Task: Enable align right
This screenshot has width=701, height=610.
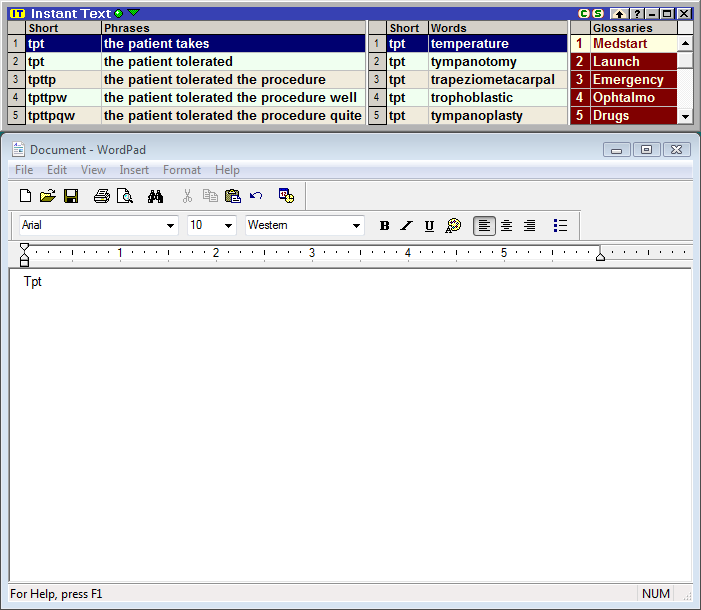Action: coord(530,225)
